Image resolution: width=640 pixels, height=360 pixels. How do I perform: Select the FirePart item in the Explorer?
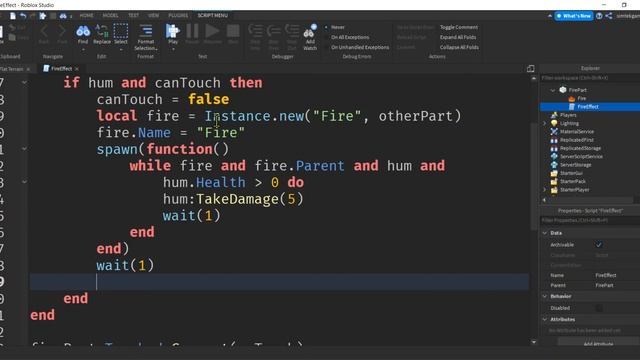(577, 90)
